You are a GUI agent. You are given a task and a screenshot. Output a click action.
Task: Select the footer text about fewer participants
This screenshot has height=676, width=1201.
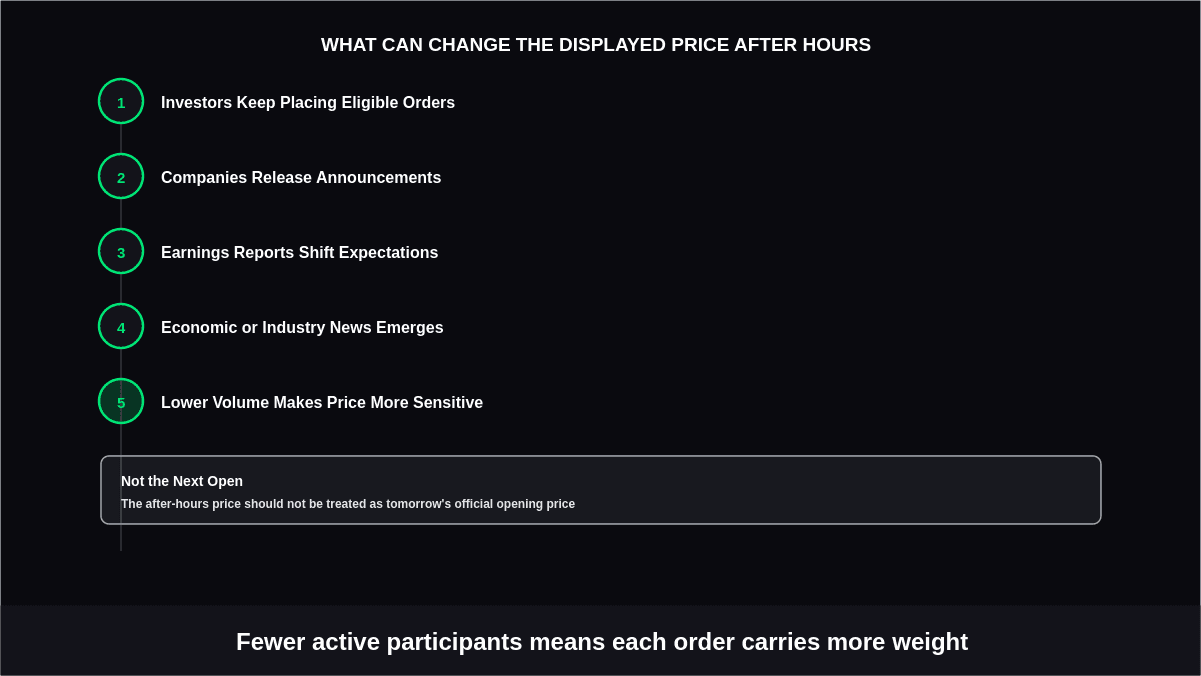[x=602, y=642]
